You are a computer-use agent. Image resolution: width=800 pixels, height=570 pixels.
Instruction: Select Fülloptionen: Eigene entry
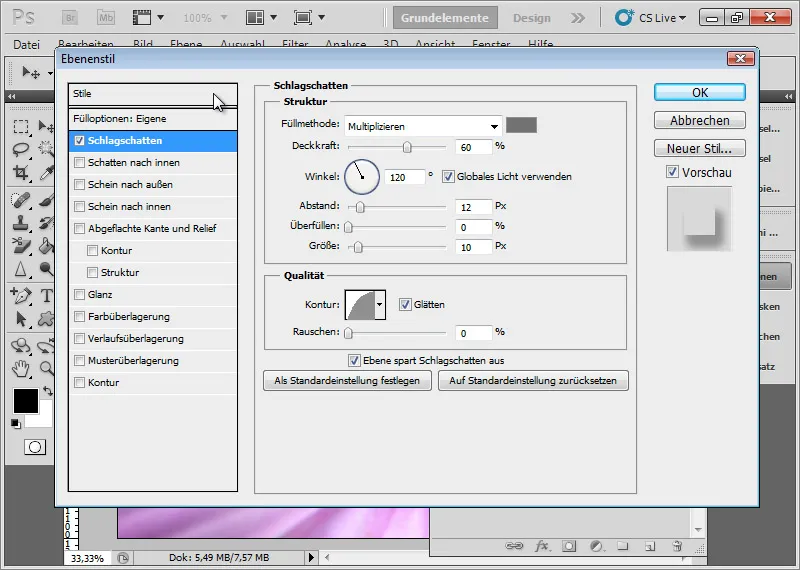pos(153,118)
